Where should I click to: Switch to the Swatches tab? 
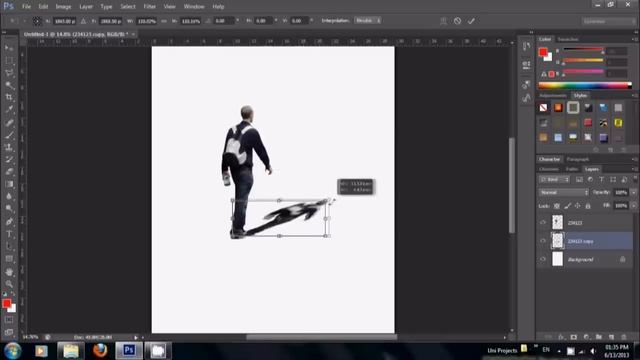568,39
